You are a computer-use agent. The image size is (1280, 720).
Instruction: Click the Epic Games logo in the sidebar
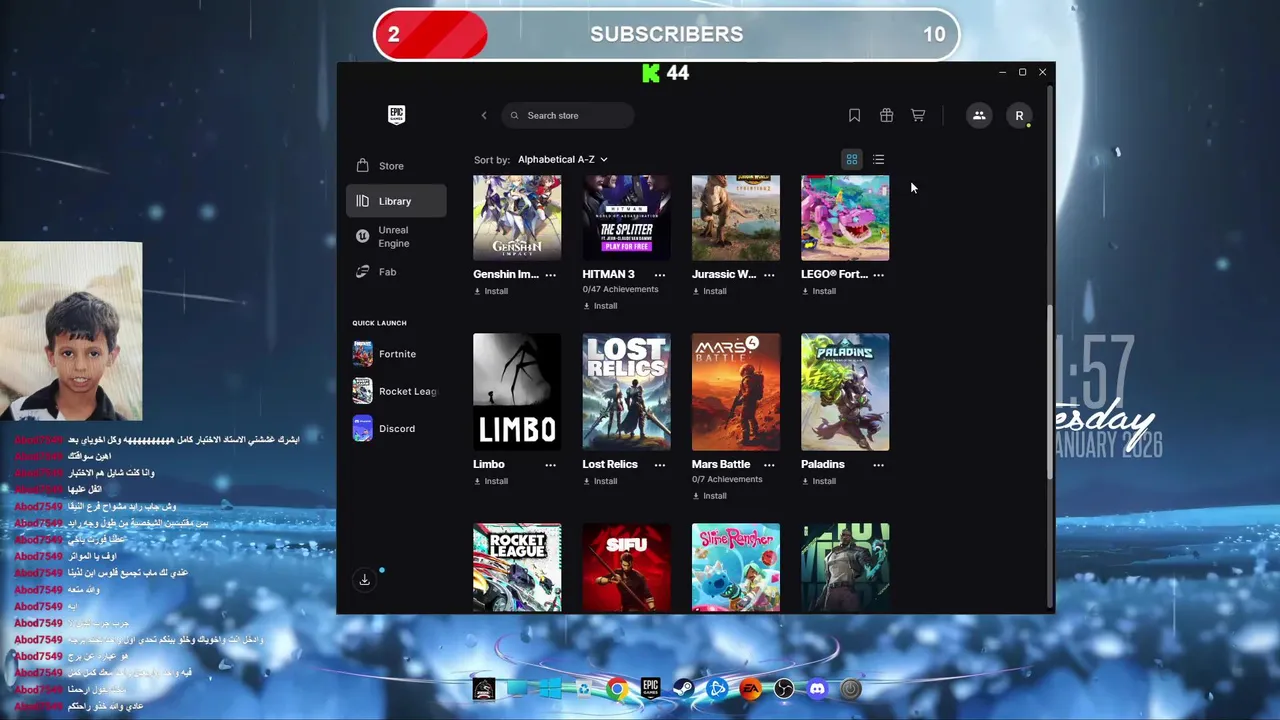[396, 115]
